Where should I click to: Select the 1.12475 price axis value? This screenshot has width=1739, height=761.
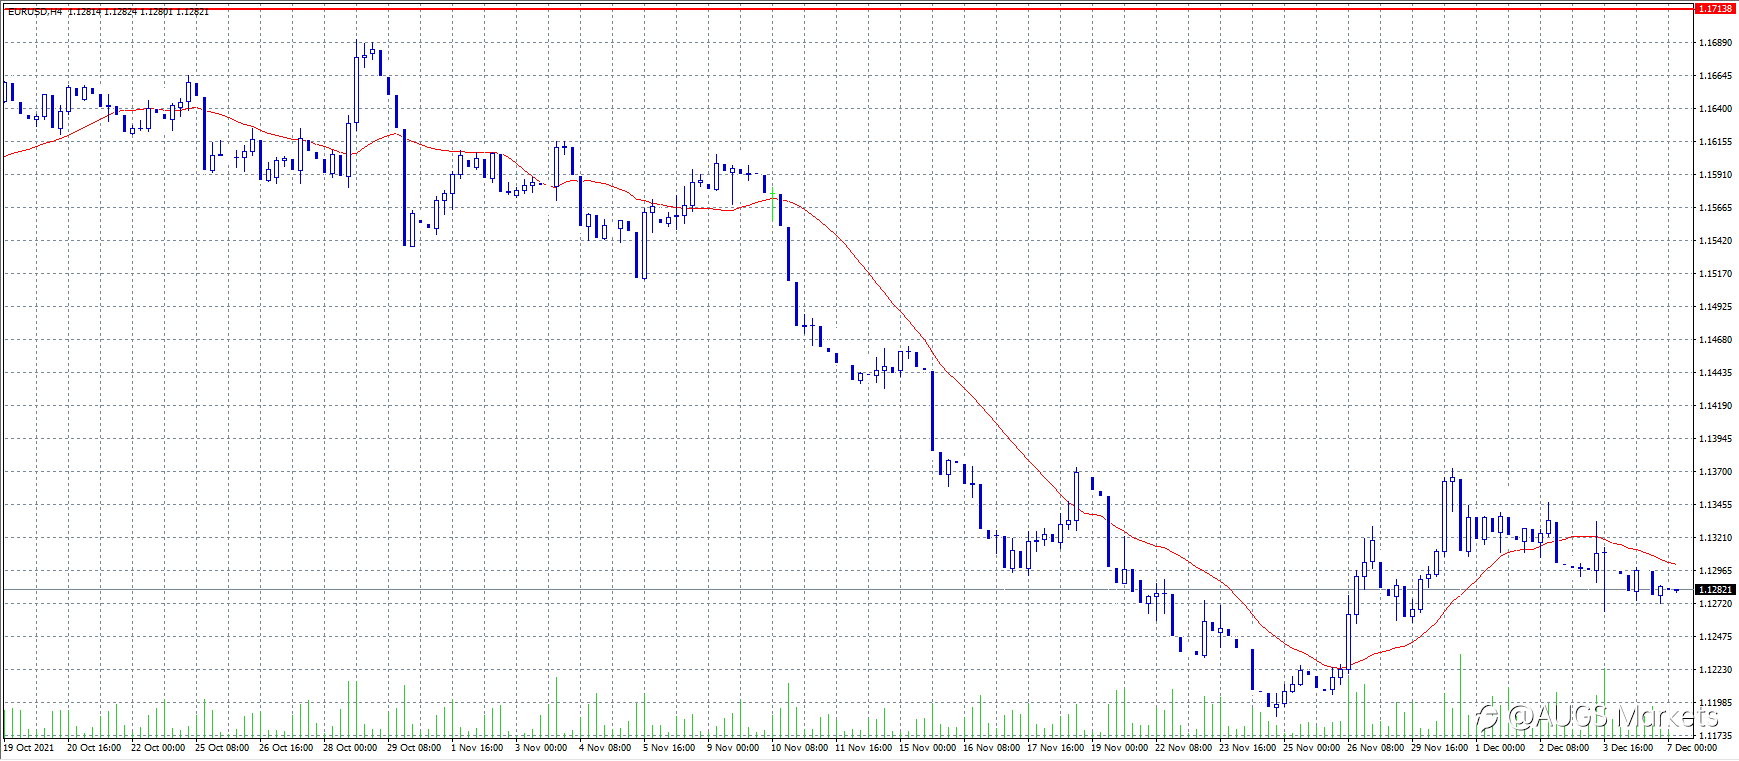[1716, 637]
